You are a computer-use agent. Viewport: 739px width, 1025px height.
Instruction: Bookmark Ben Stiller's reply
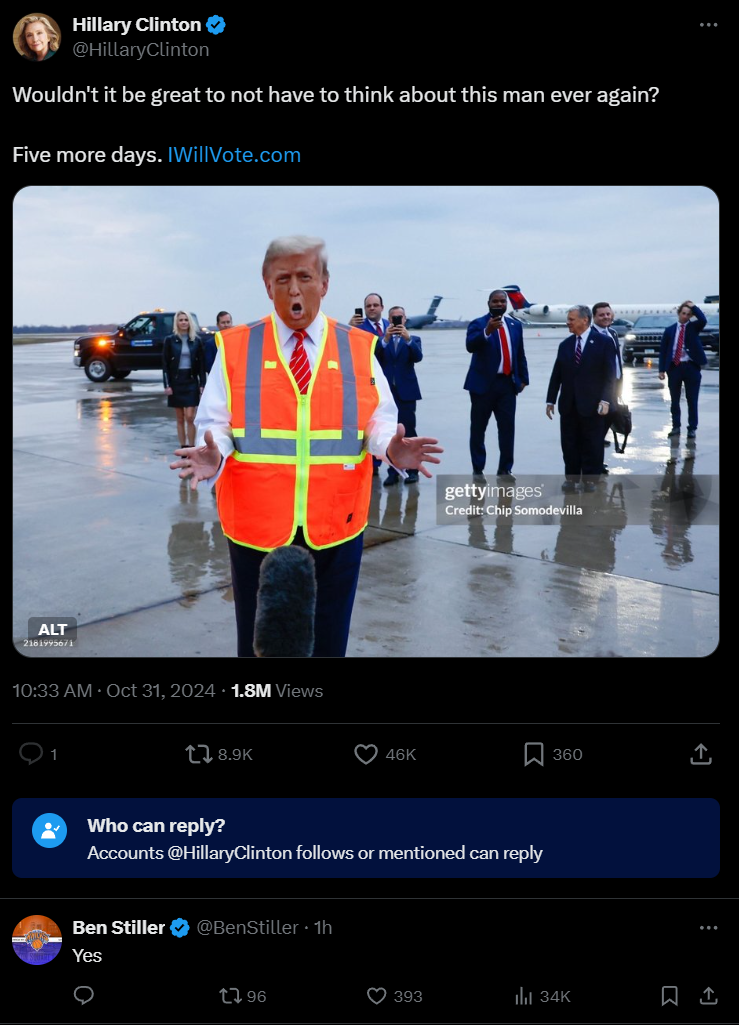coord(669,996)
